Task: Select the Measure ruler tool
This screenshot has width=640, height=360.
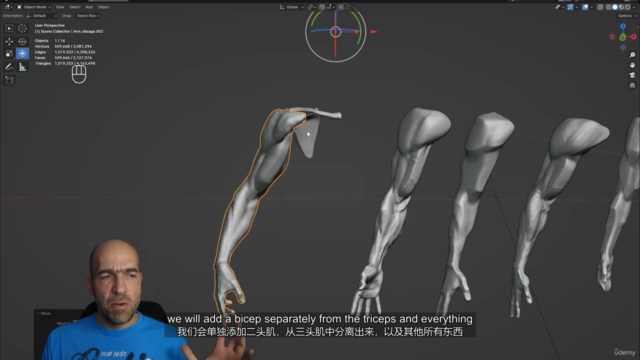Action: tap(22, 67)
